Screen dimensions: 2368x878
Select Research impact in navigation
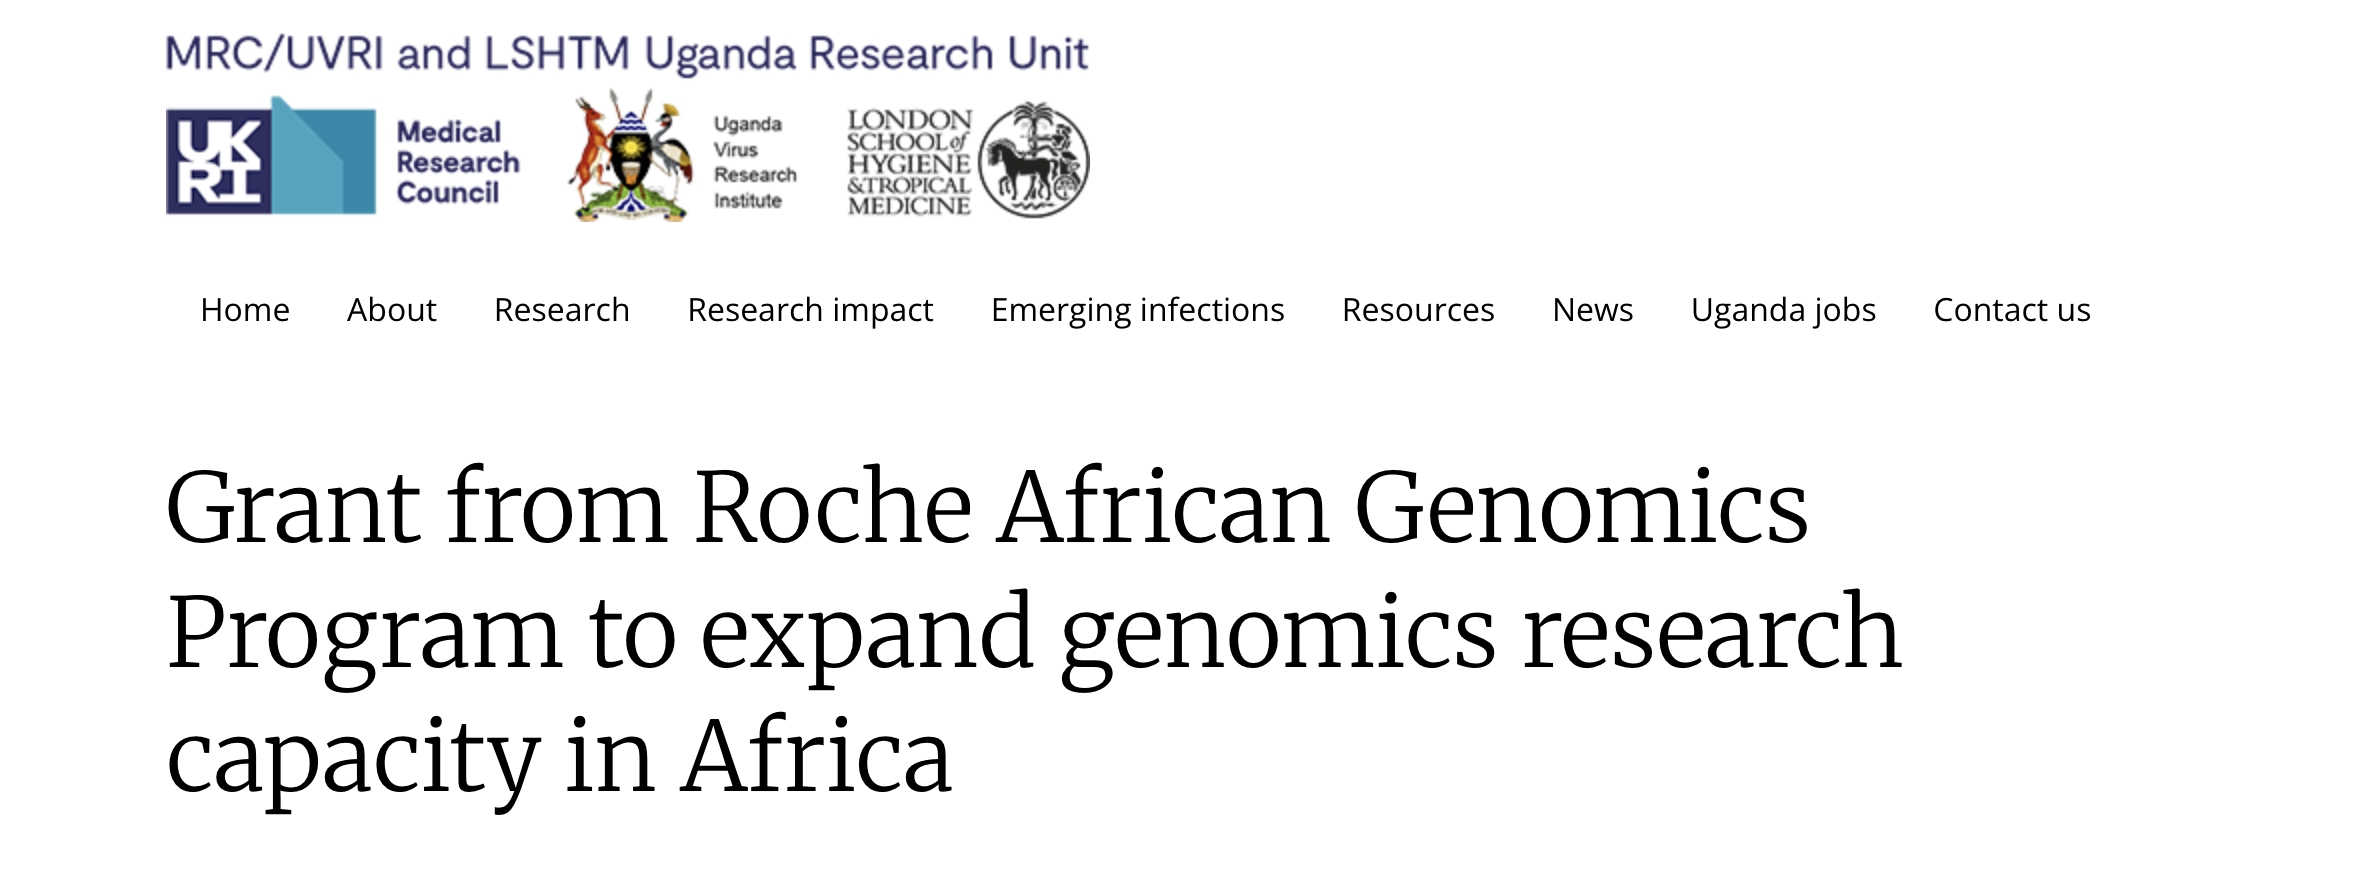pos(810,310)
